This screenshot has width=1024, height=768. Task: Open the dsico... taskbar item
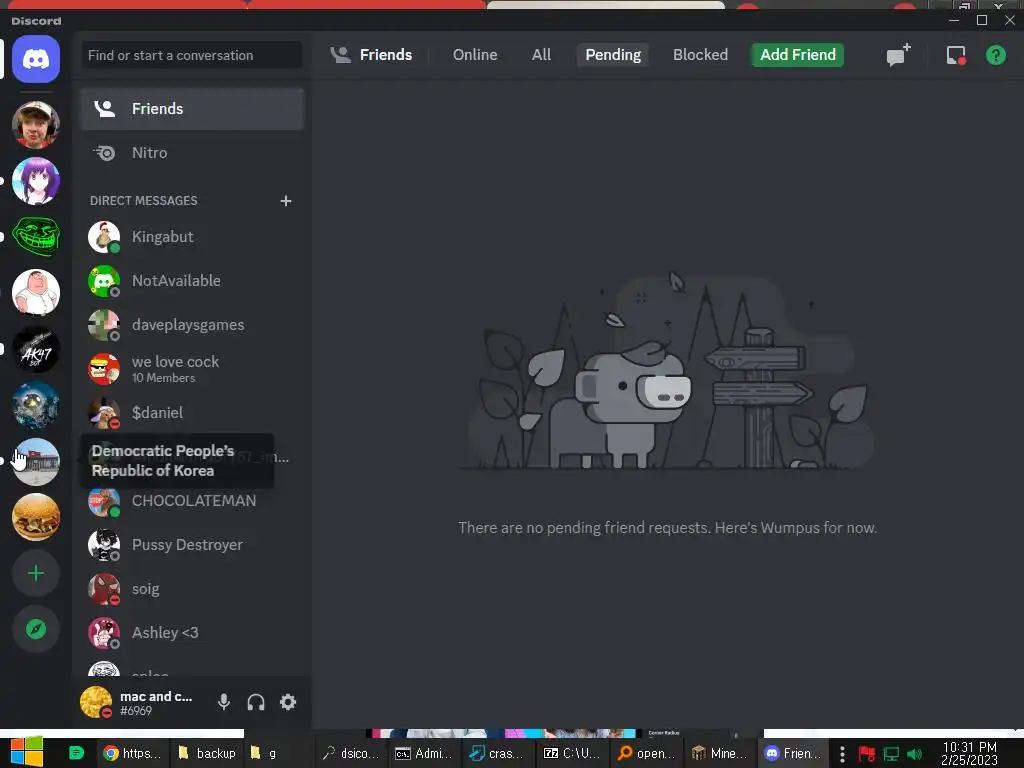click(350, 753)
